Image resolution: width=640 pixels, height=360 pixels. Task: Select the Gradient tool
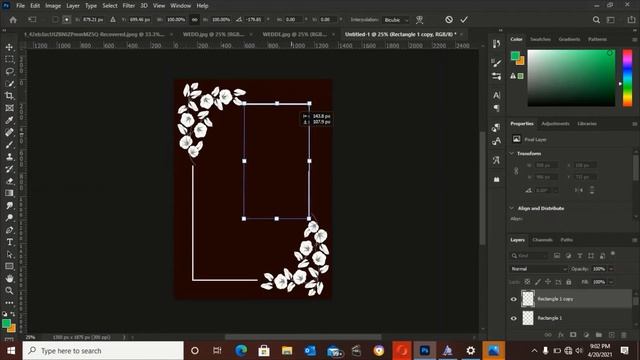pyautogui.click(x=9, y=193)
